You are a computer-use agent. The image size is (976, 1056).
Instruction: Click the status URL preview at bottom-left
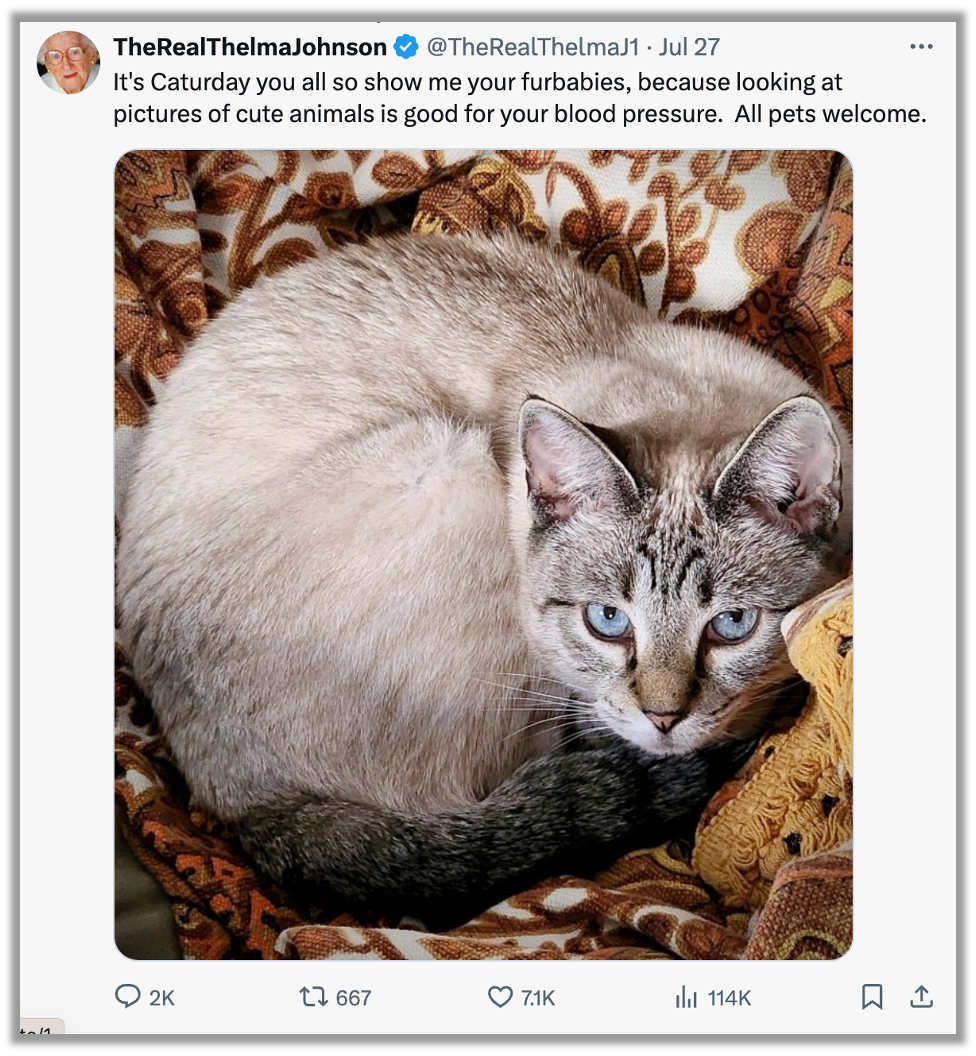[40, 1030]
